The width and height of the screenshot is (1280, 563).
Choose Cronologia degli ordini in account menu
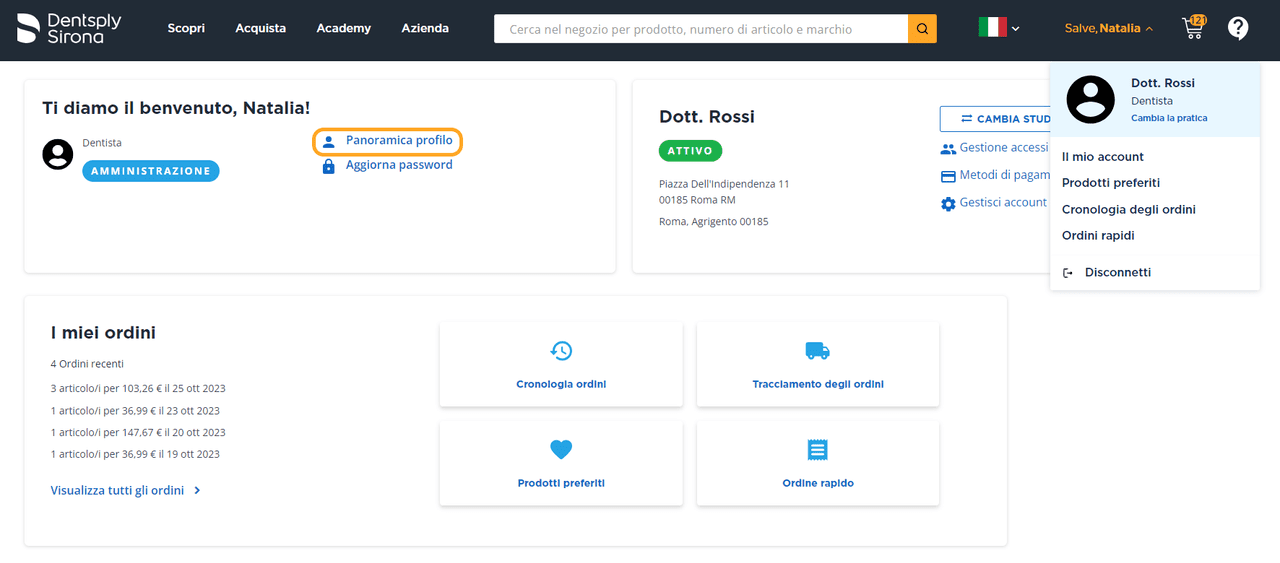[x=1128, y=210]
